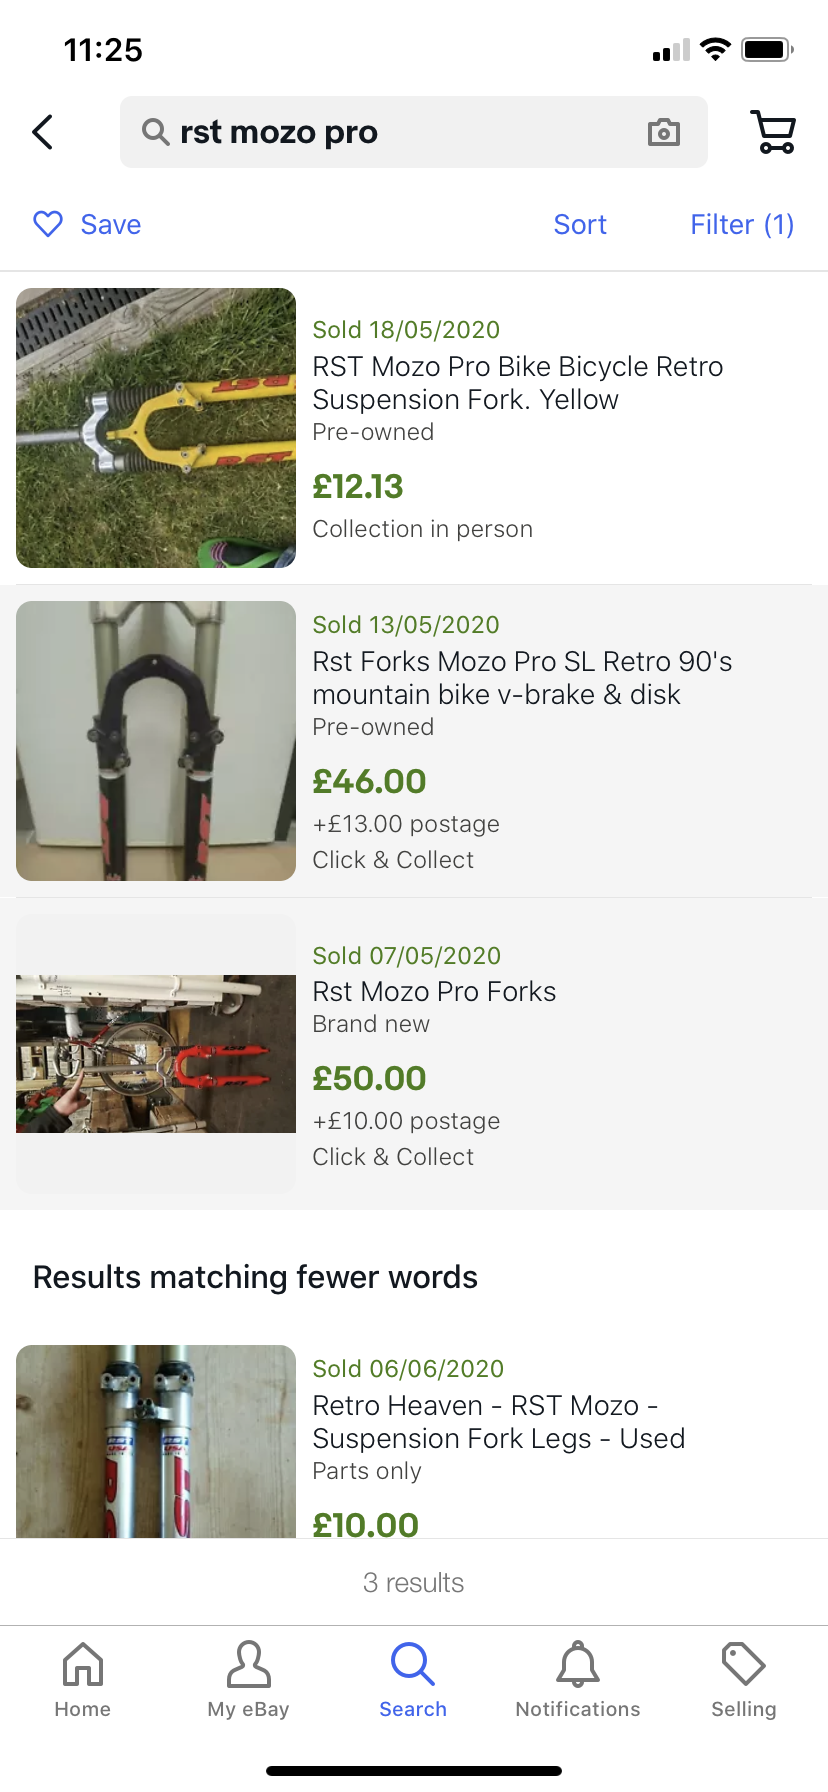
Task: Open 'Rst Mozo Pro Forks' listing title
Action: (434, 992)
